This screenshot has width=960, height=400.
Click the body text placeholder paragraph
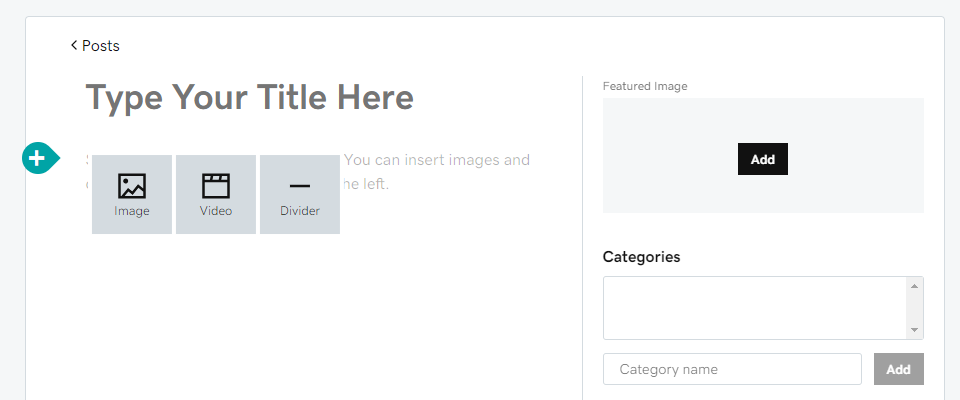click(307, 172)
